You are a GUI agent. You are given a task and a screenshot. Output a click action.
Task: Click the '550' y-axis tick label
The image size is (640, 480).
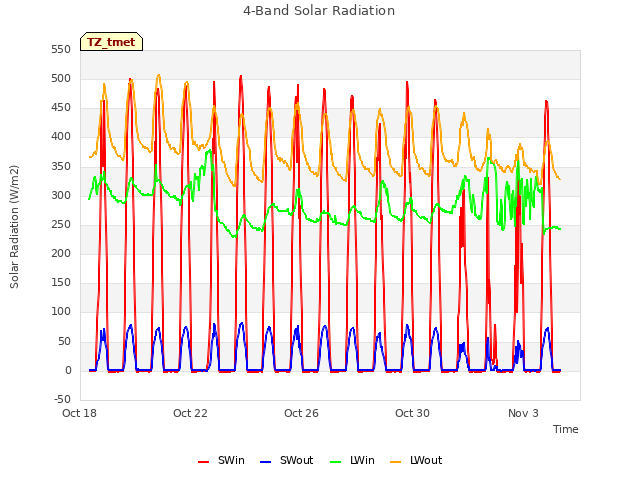click(x=61, y=49)
